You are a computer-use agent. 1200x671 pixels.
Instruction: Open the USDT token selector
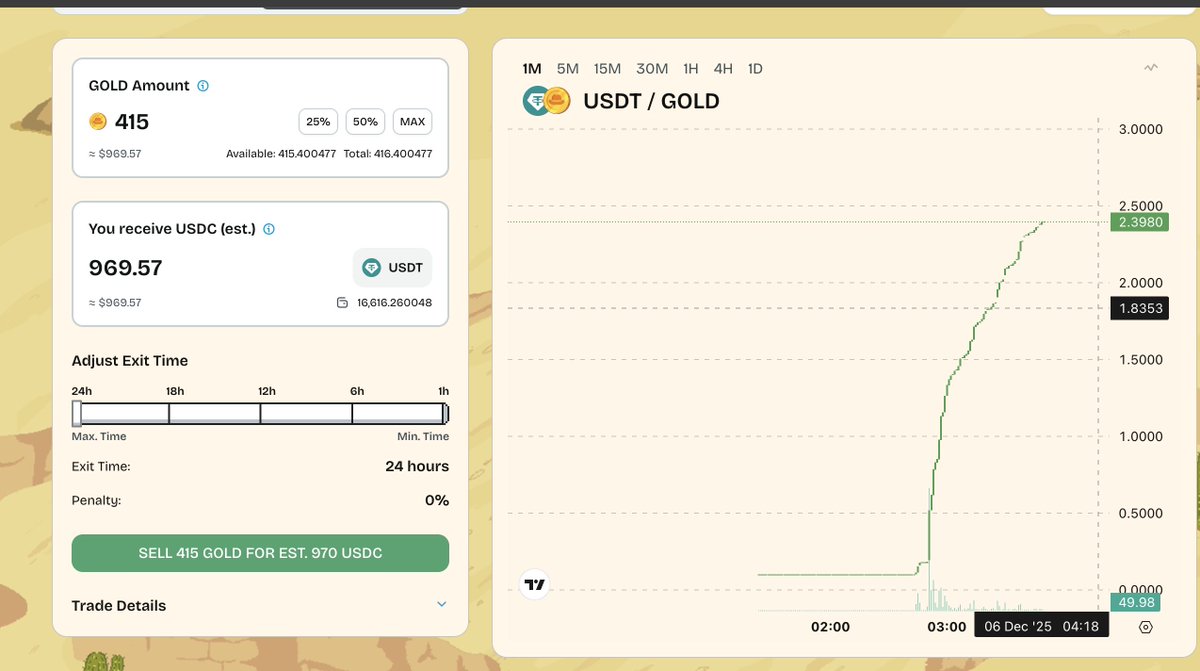tap(392, 268)
